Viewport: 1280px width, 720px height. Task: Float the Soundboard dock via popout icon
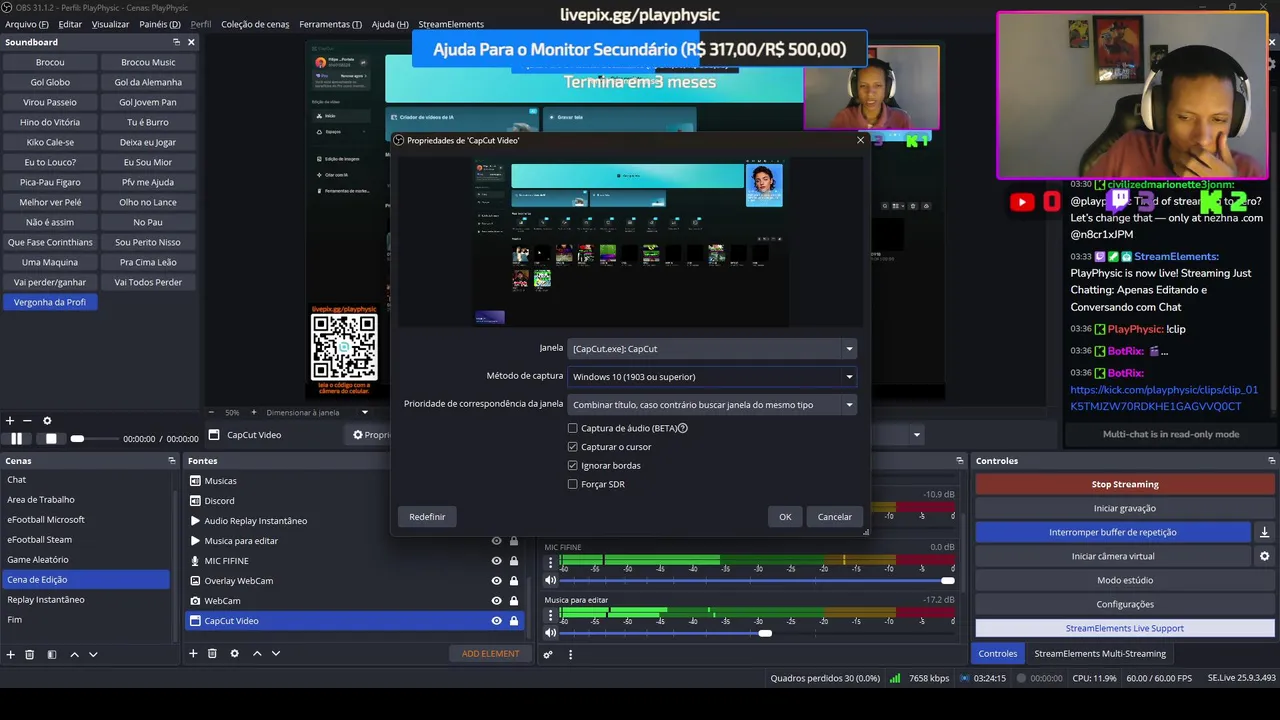176,42
